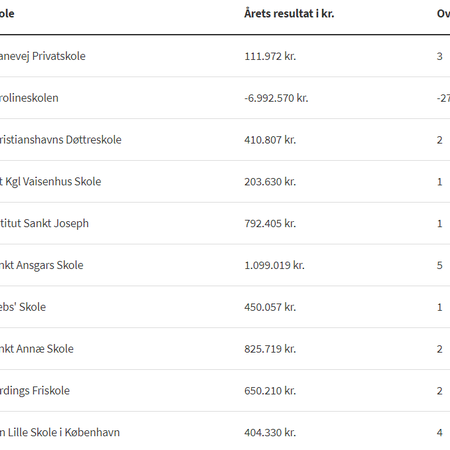The height and width of the screenshot is (450, 450).
Task: Click the 825.719 kr. cell
Action: (x=270, y=349)
